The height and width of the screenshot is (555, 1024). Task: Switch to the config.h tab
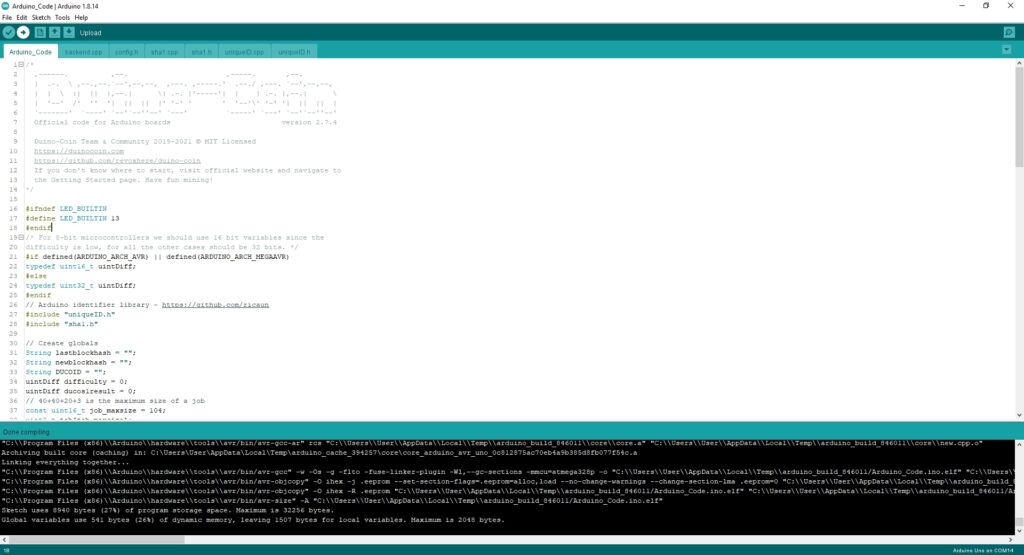pyautogui.click(x=126, y=52)
